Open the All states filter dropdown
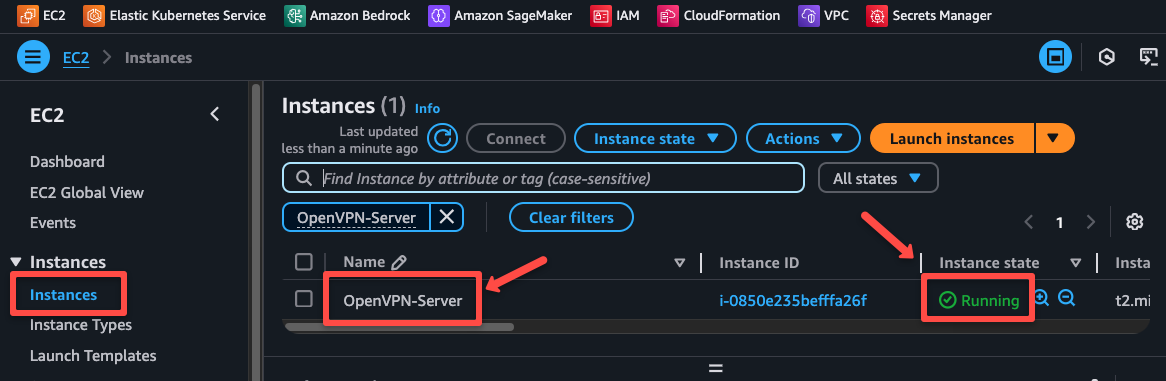The height and width of the screenshot is (381, 1166). pyautogui.click(x=878, y=179)
